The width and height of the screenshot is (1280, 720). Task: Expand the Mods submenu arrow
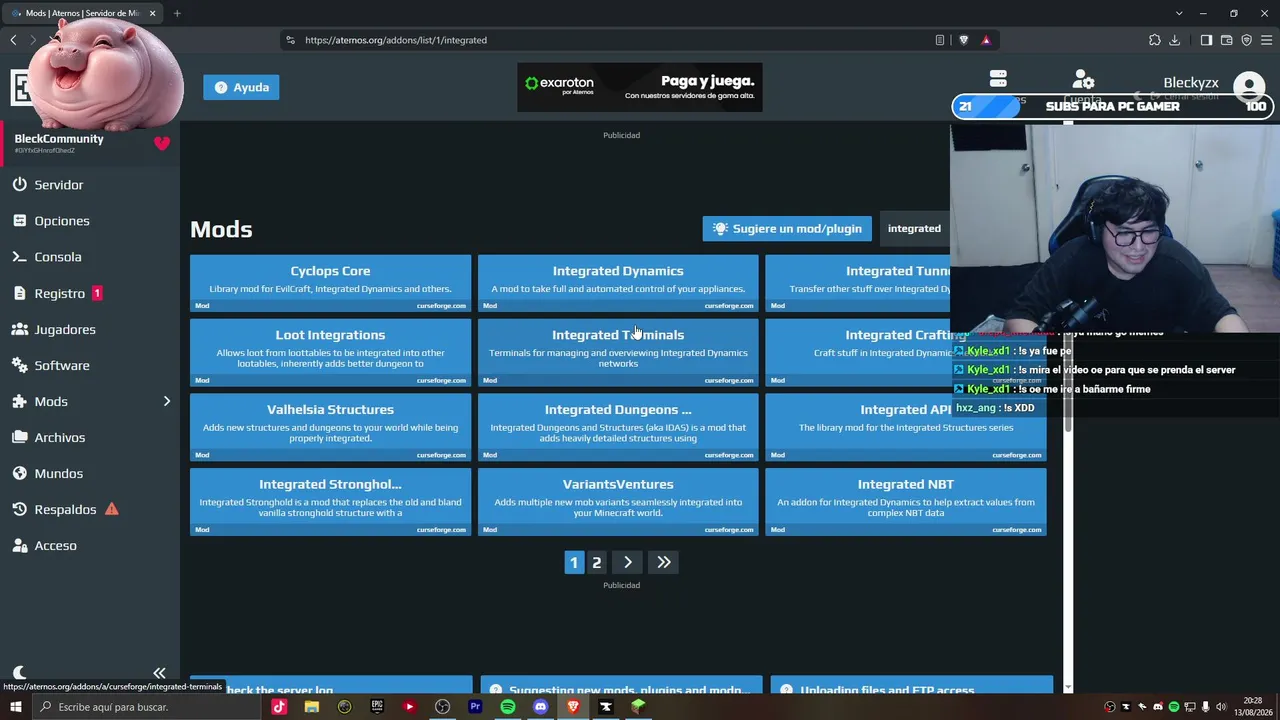[167, 401]
